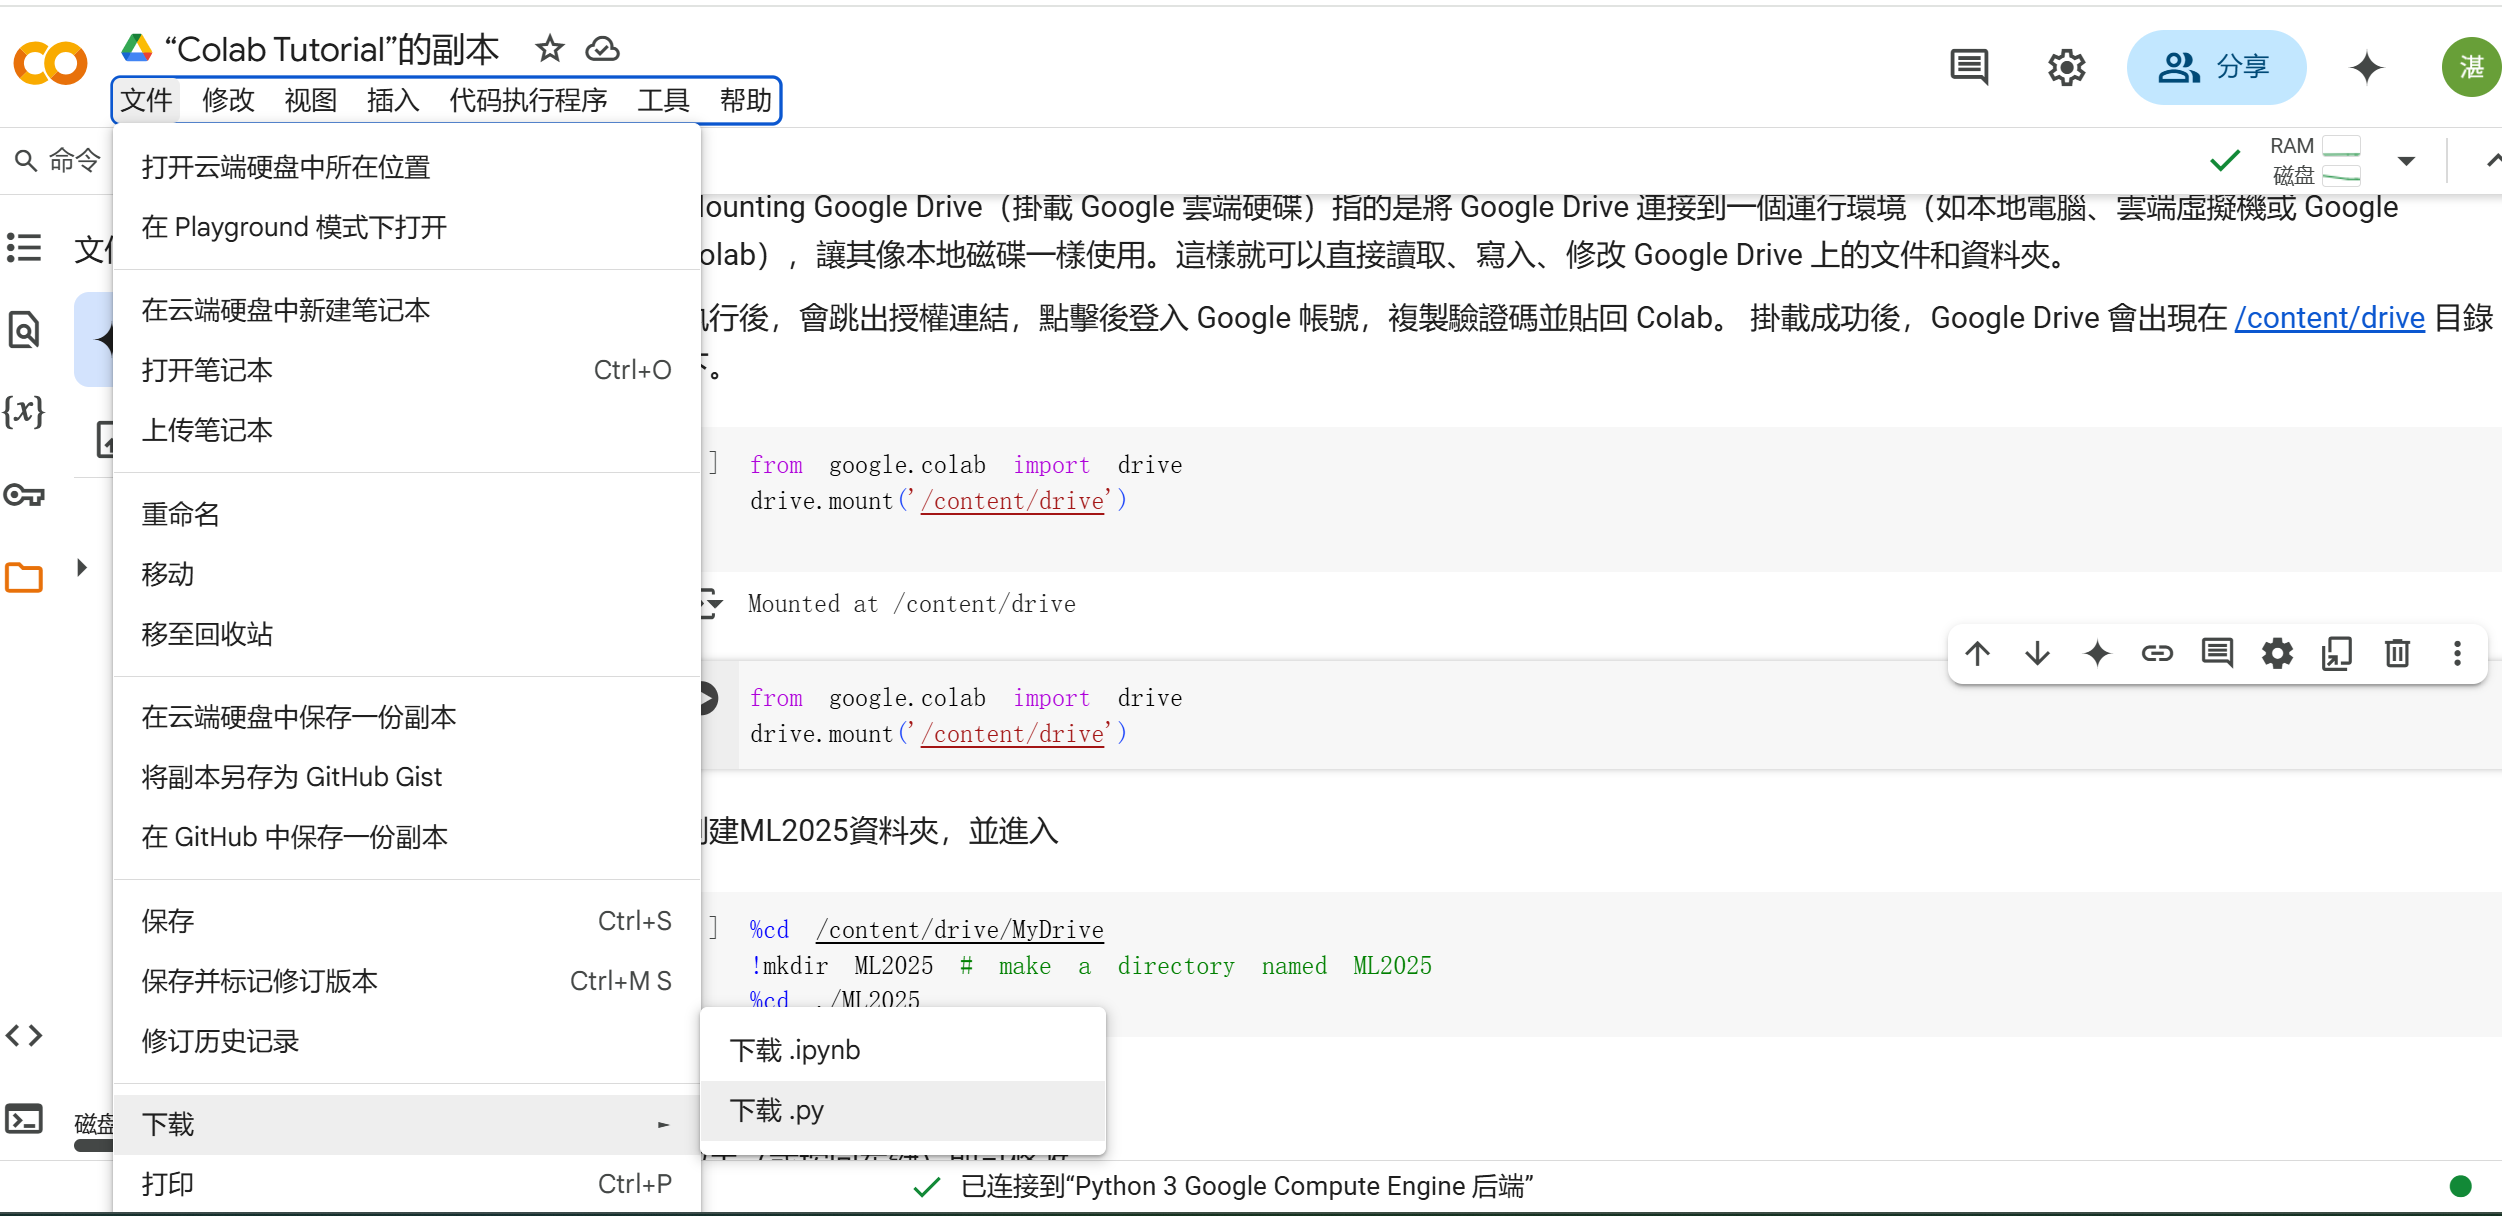The height and width of the screenshot is (1216, 2502).
Task: Follow the /content/drive link in text
Action: coord(2329,318)
